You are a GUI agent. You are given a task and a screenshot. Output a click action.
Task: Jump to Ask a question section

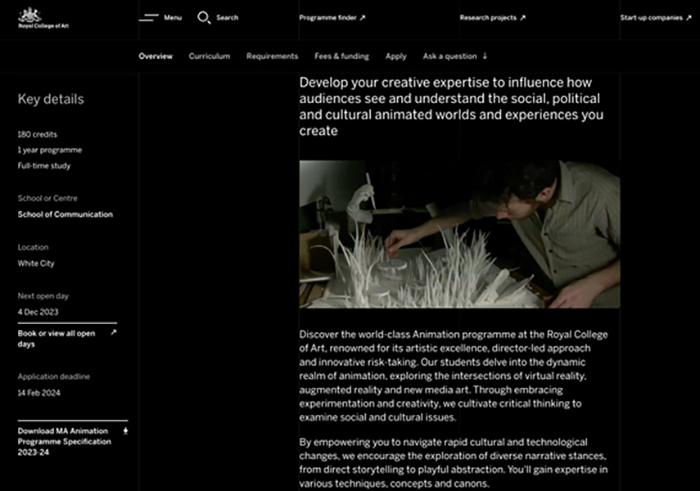[450, 56]
